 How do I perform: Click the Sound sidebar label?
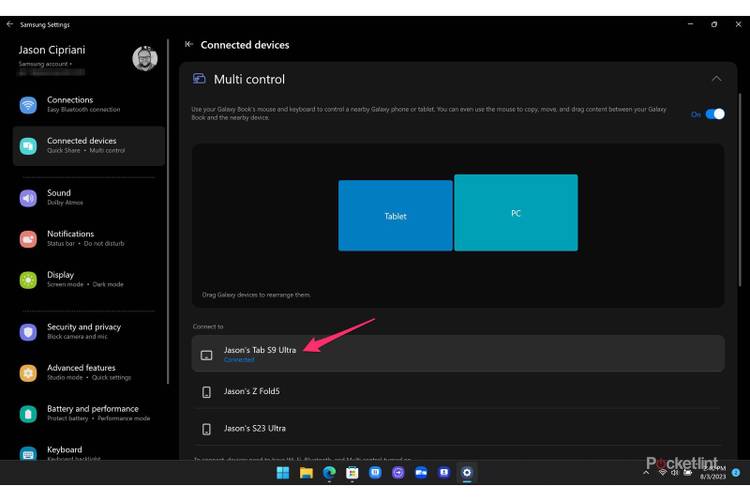[x=59, y=192]
